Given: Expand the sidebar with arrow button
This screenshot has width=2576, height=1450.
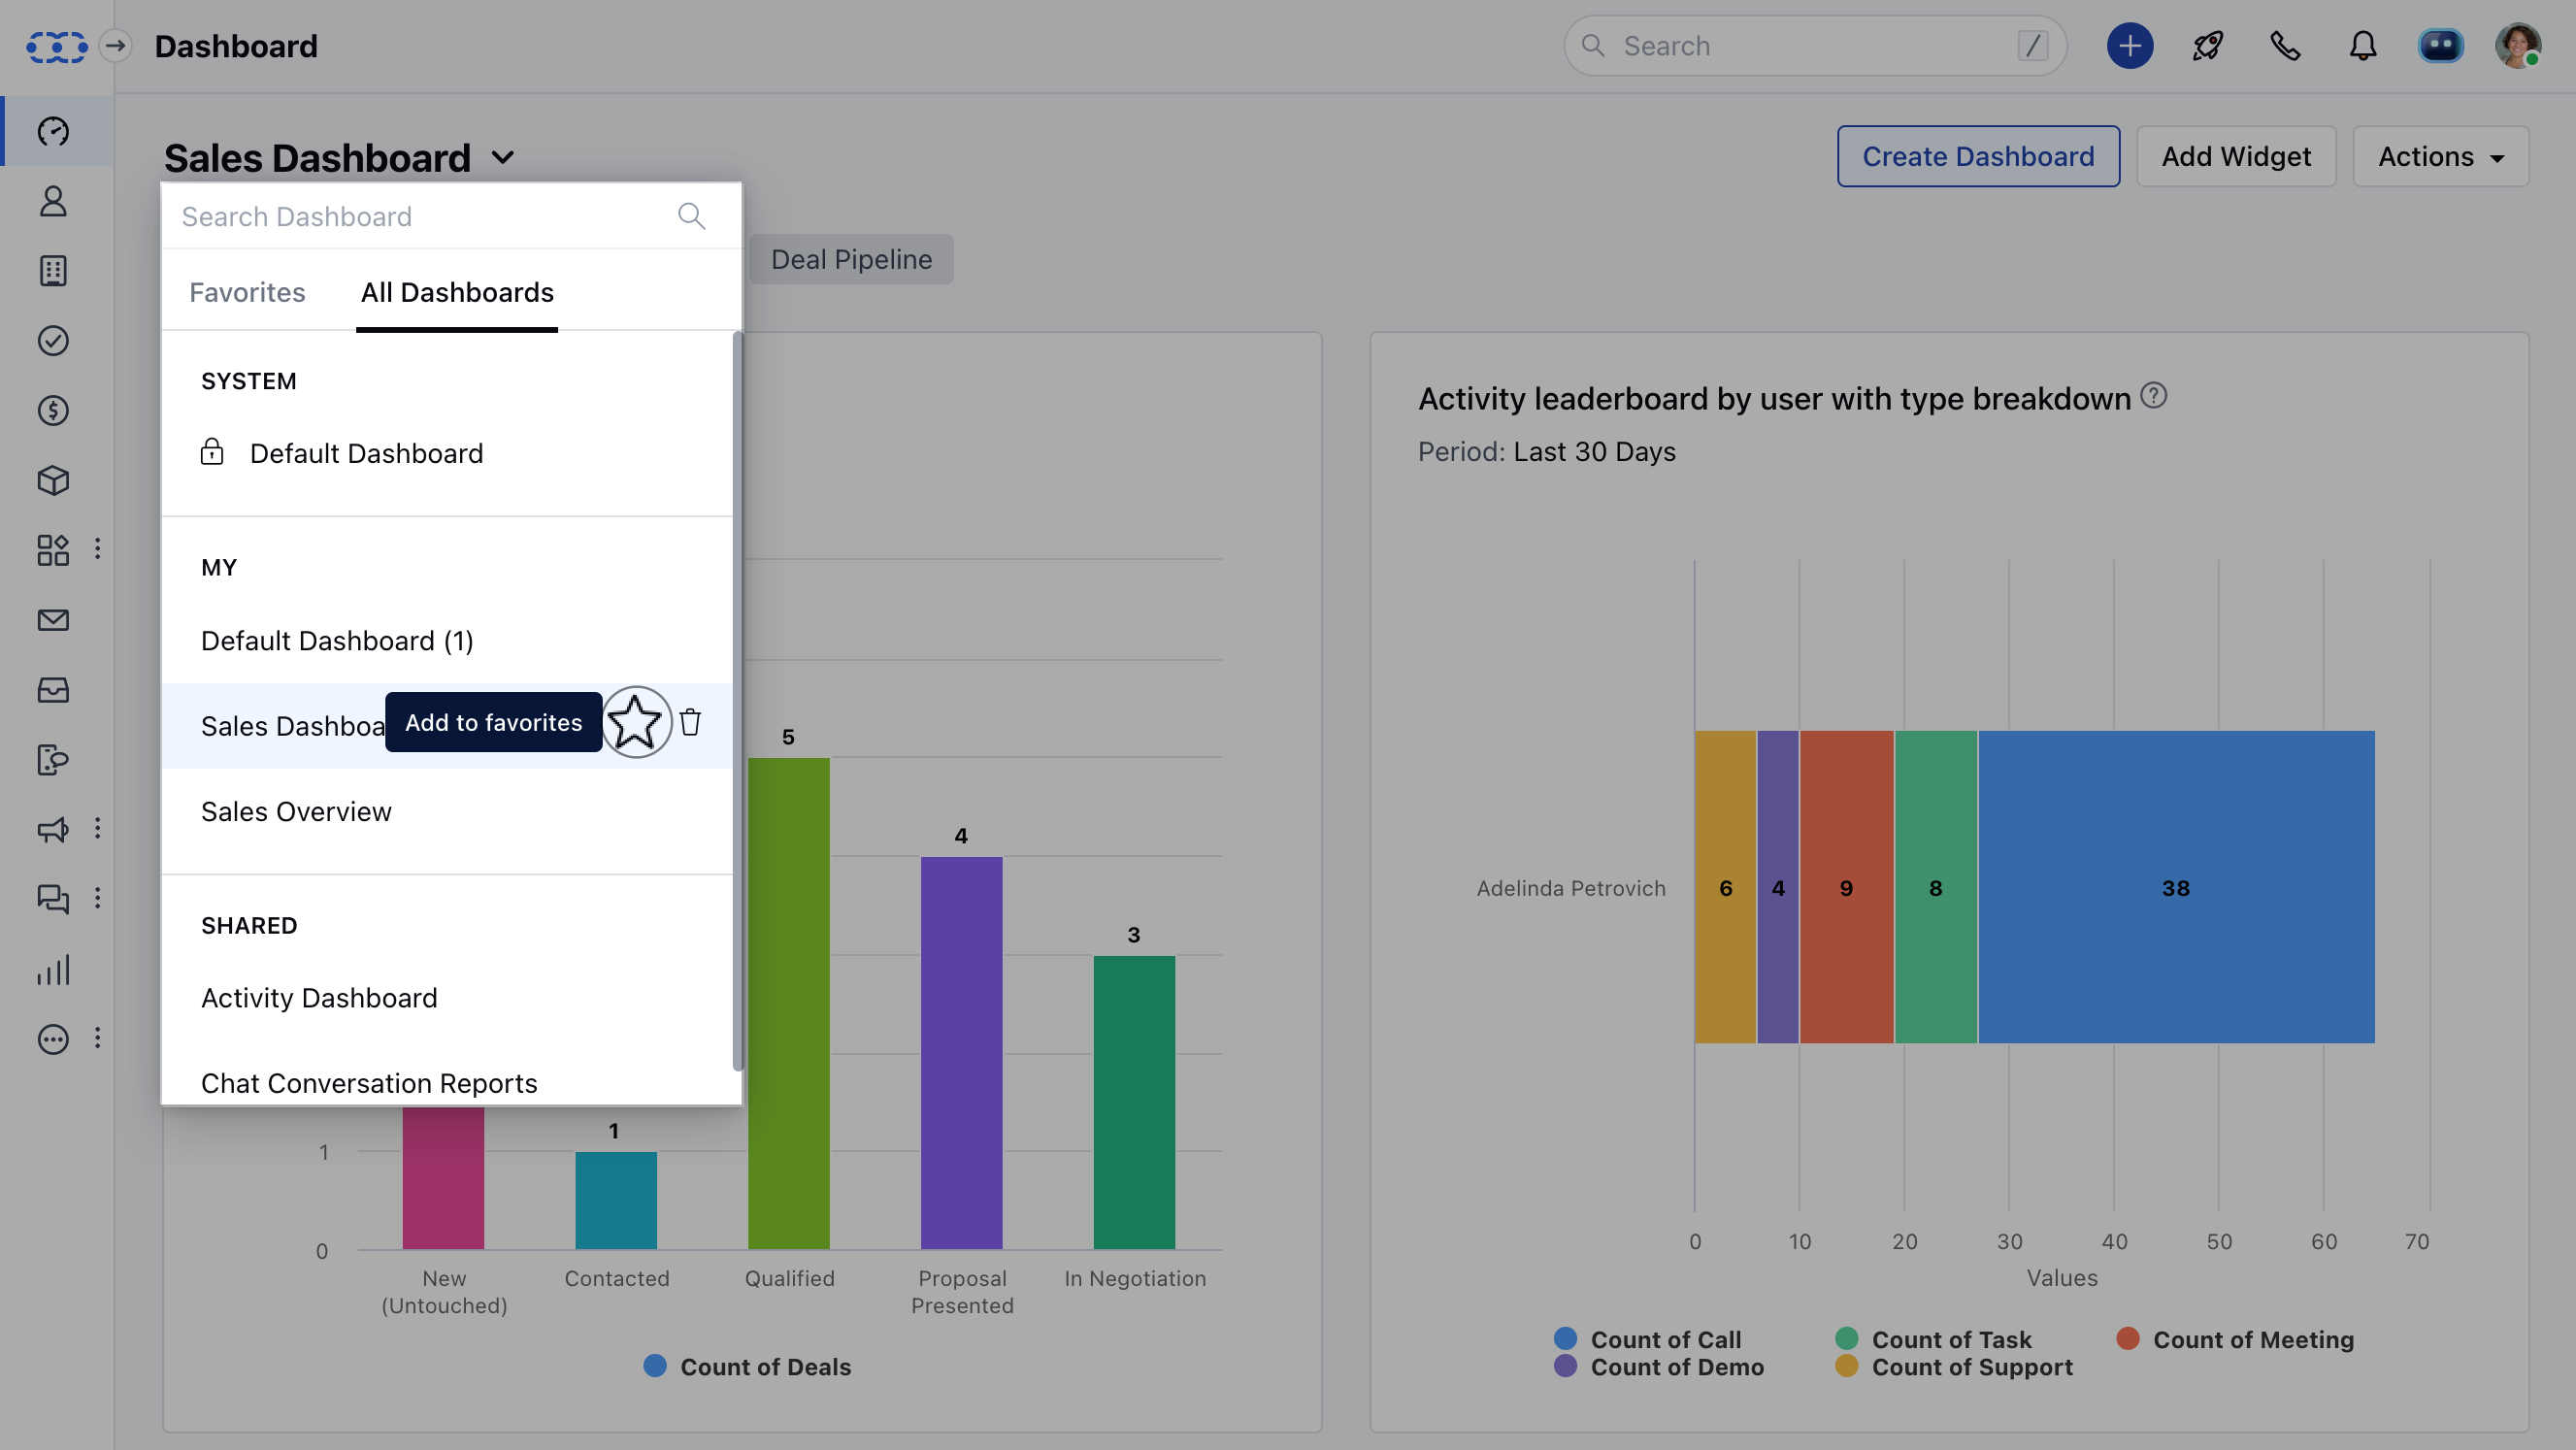Looking at the screenshot, I should pos(116,46).
